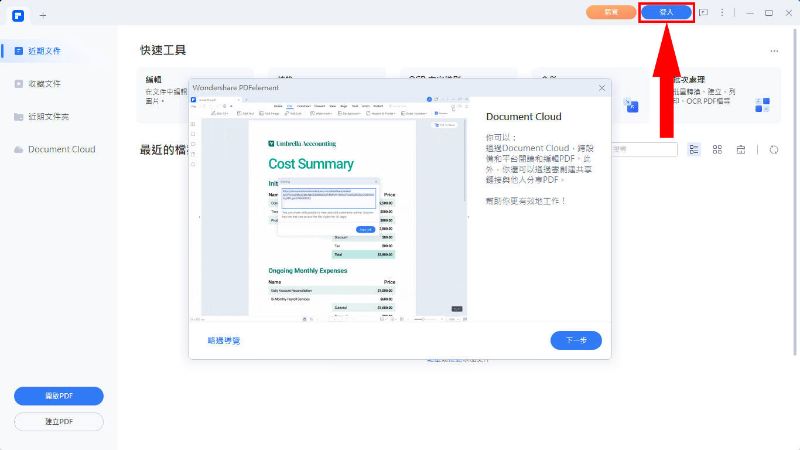The image size is (800, 450).
Task: Open quick tools more options ellipsis
Action: [x=774, y=51]
